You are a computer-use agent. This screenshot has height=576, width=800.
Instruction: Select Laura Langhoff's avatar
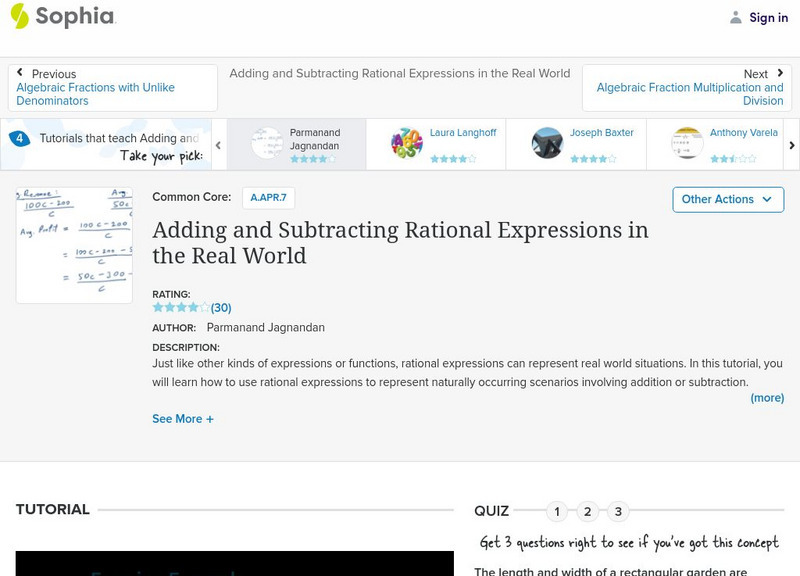(407, 144)
